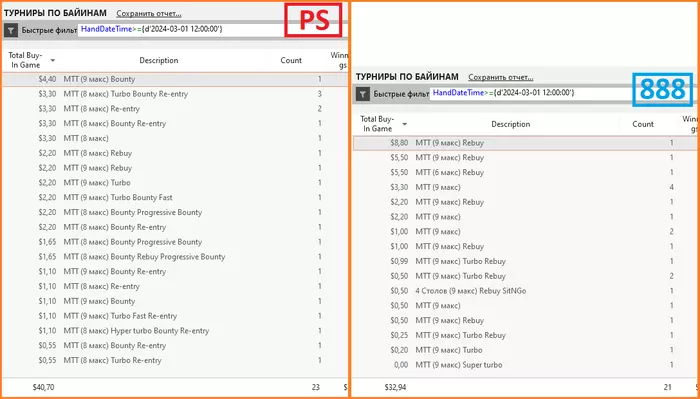Select row 'MTT (8 макс) Bounty Re-entry' $0,55
This screenshot has width=700, height=399.
[x=175, y=346]
